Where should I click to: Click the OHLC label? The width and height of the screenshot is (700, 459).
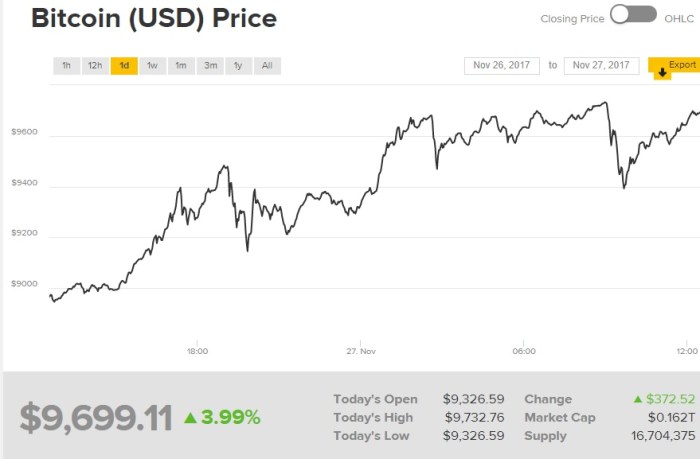(680, 18)
